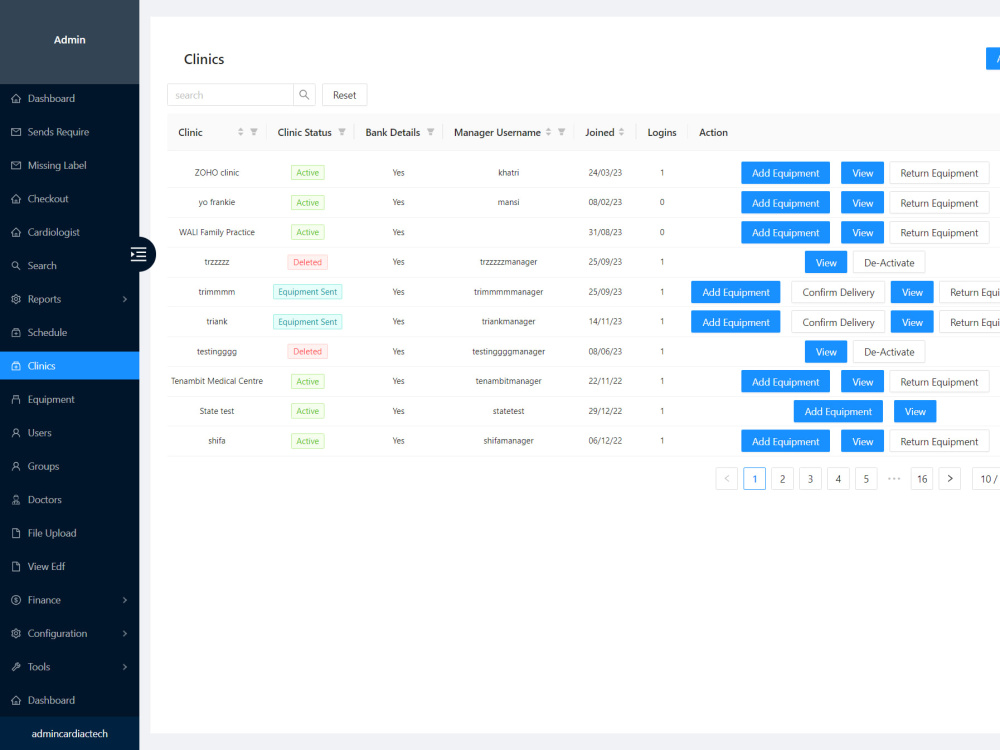Open Missing Label in sidebar
The height and width of the screenshot is (750, 1000).
point(70,165)
